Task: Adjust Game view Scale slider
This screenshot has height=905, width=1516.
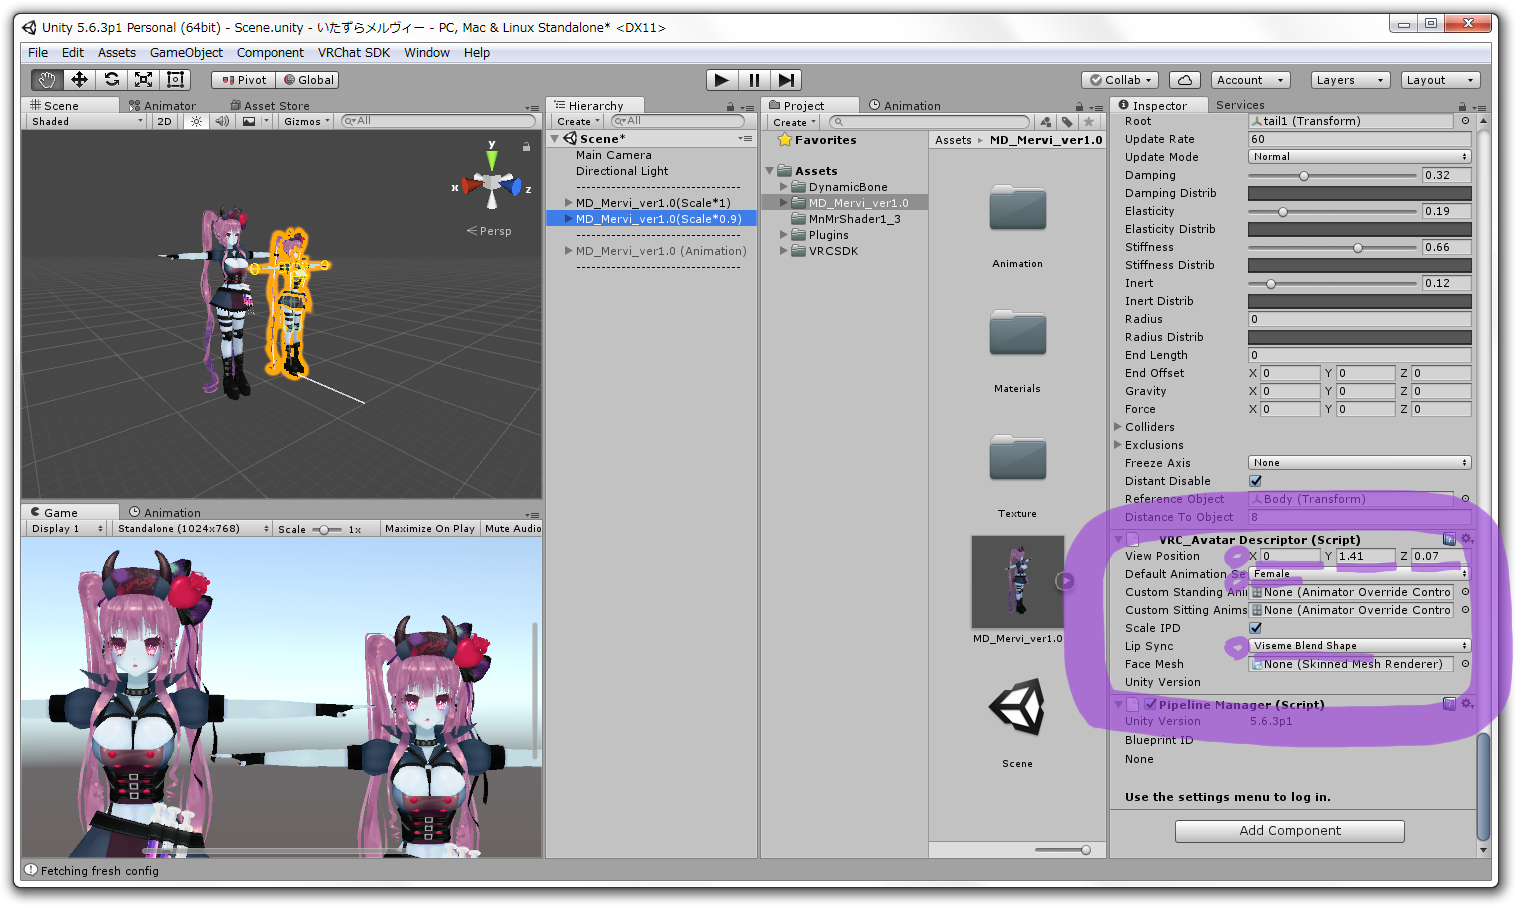Action: point(327,529)
